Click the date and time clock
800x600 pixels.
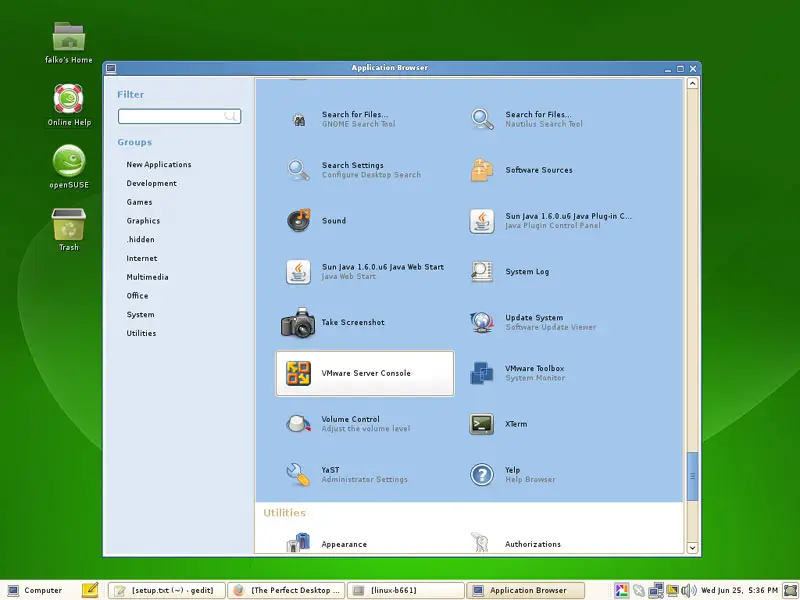pyautogui.click(x=739, y=590)
